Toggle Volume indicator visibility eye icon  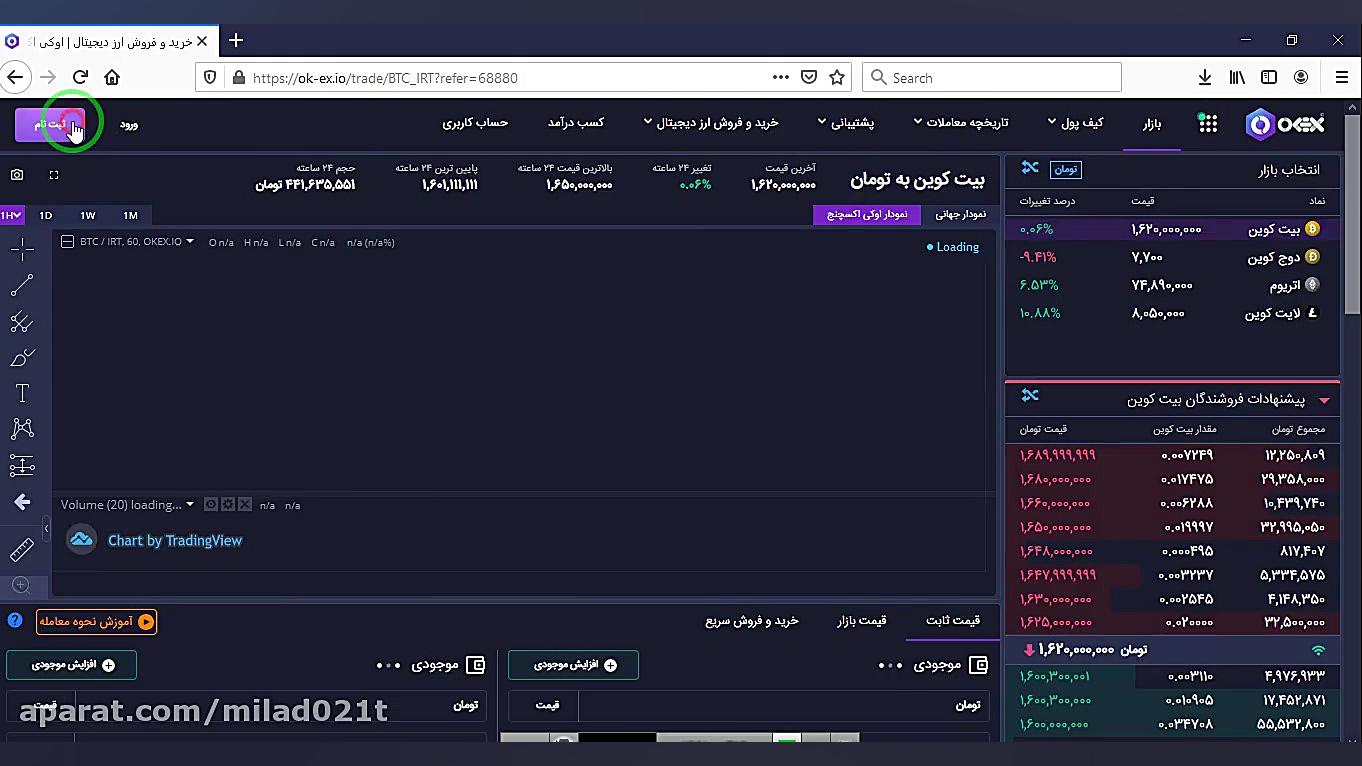click(211, 505)
